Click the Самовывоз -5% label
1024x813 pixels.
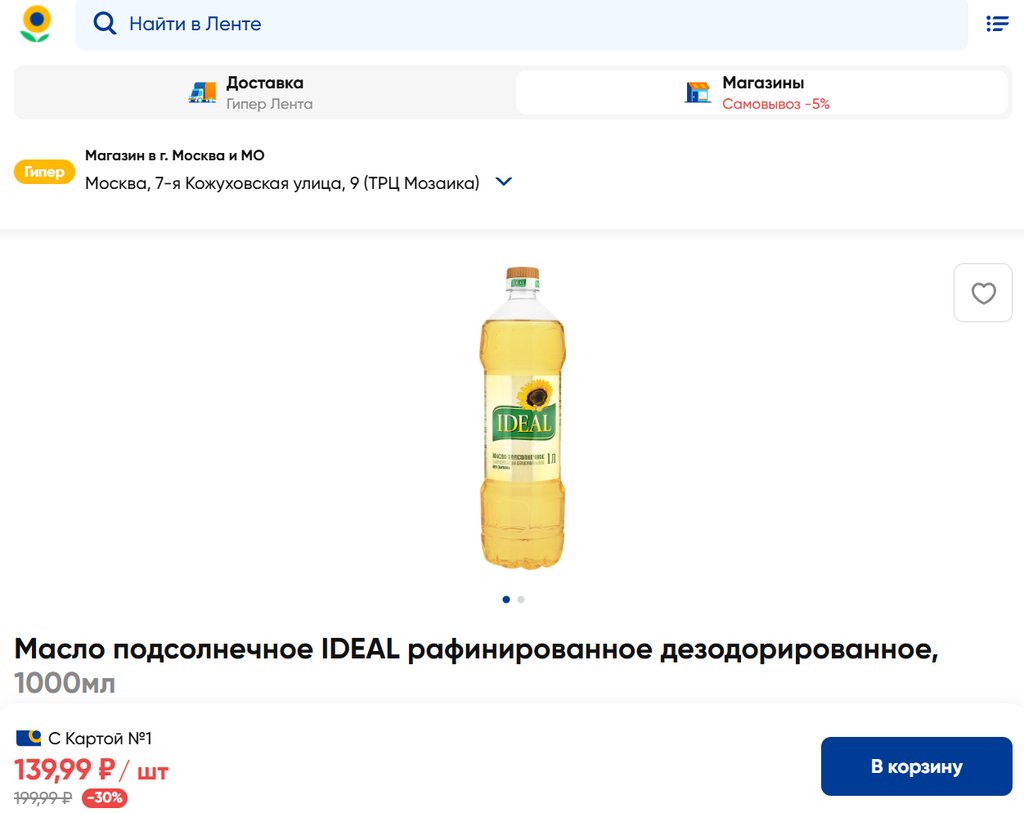tap(776, 104)
